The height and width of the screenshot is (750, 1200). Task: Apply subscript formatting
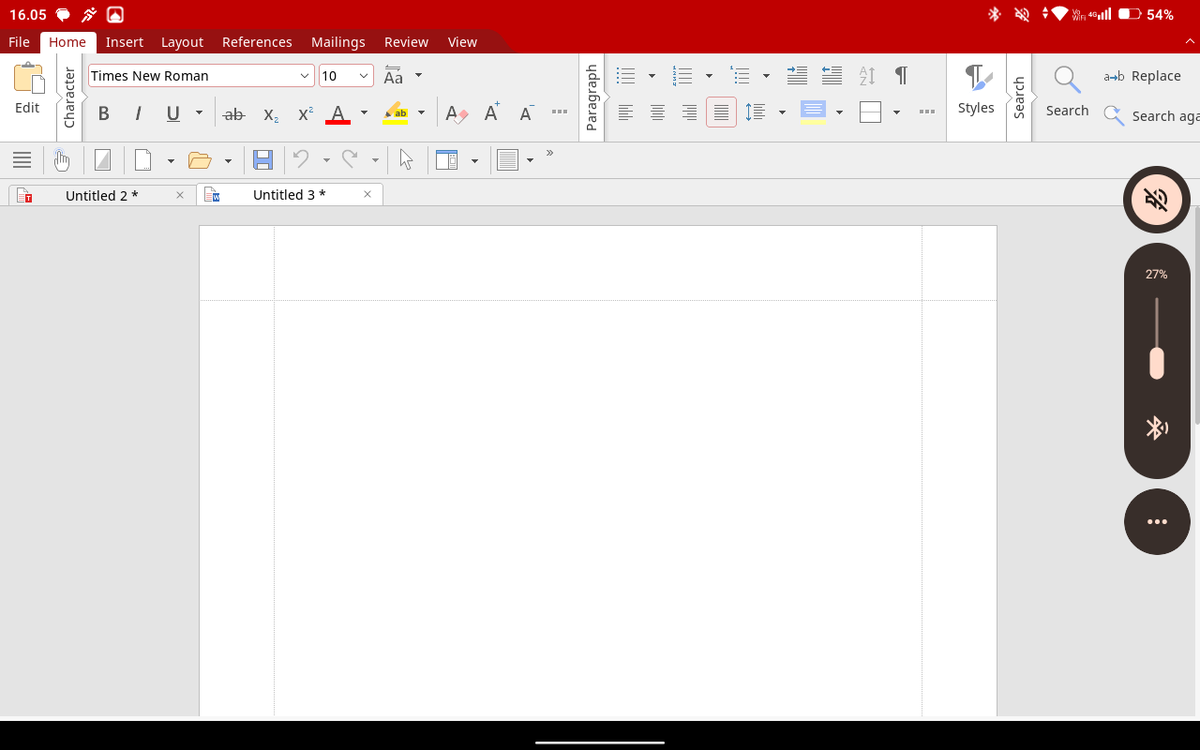coord(270,114)
